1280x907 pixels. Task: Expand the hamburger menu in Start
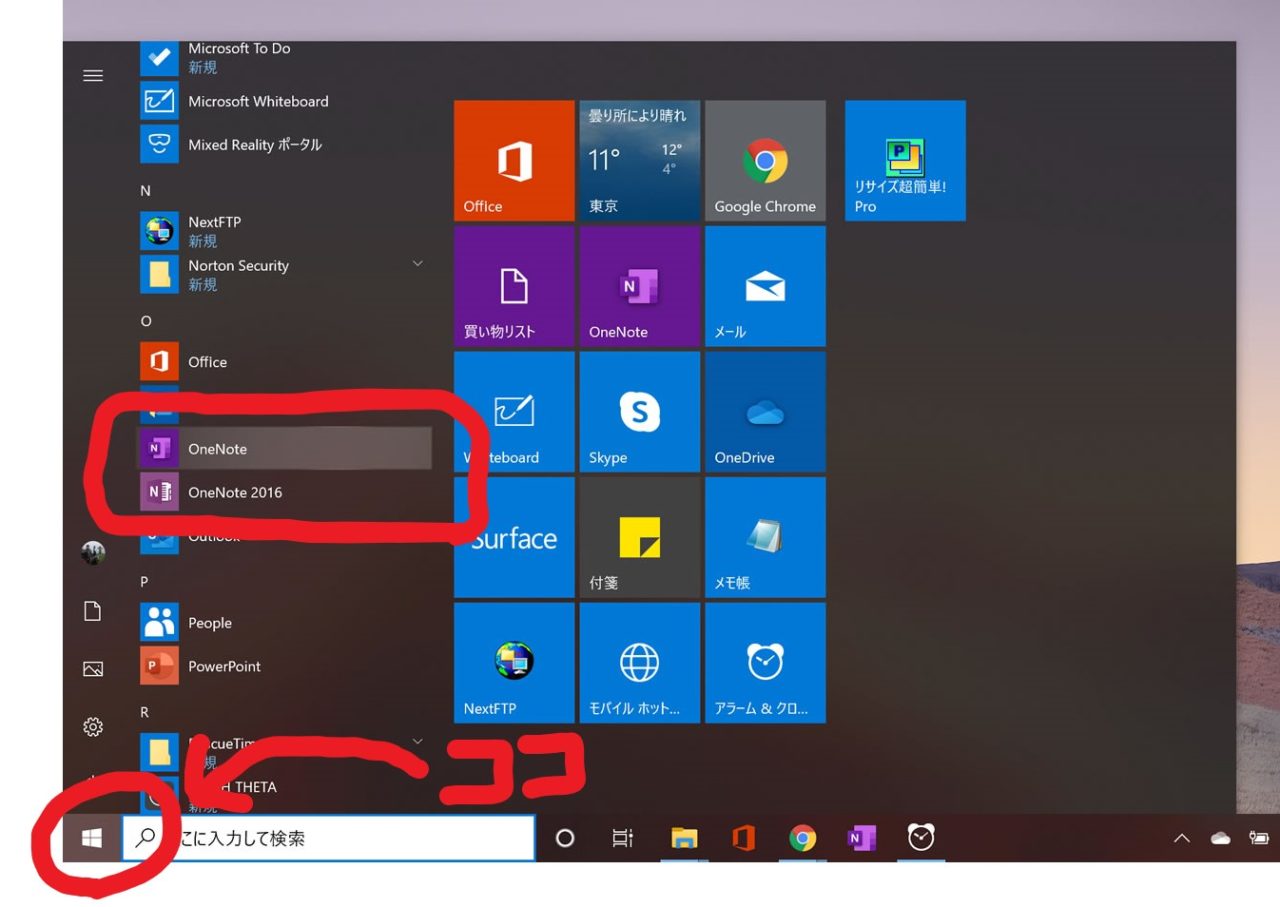click(93, 76)
